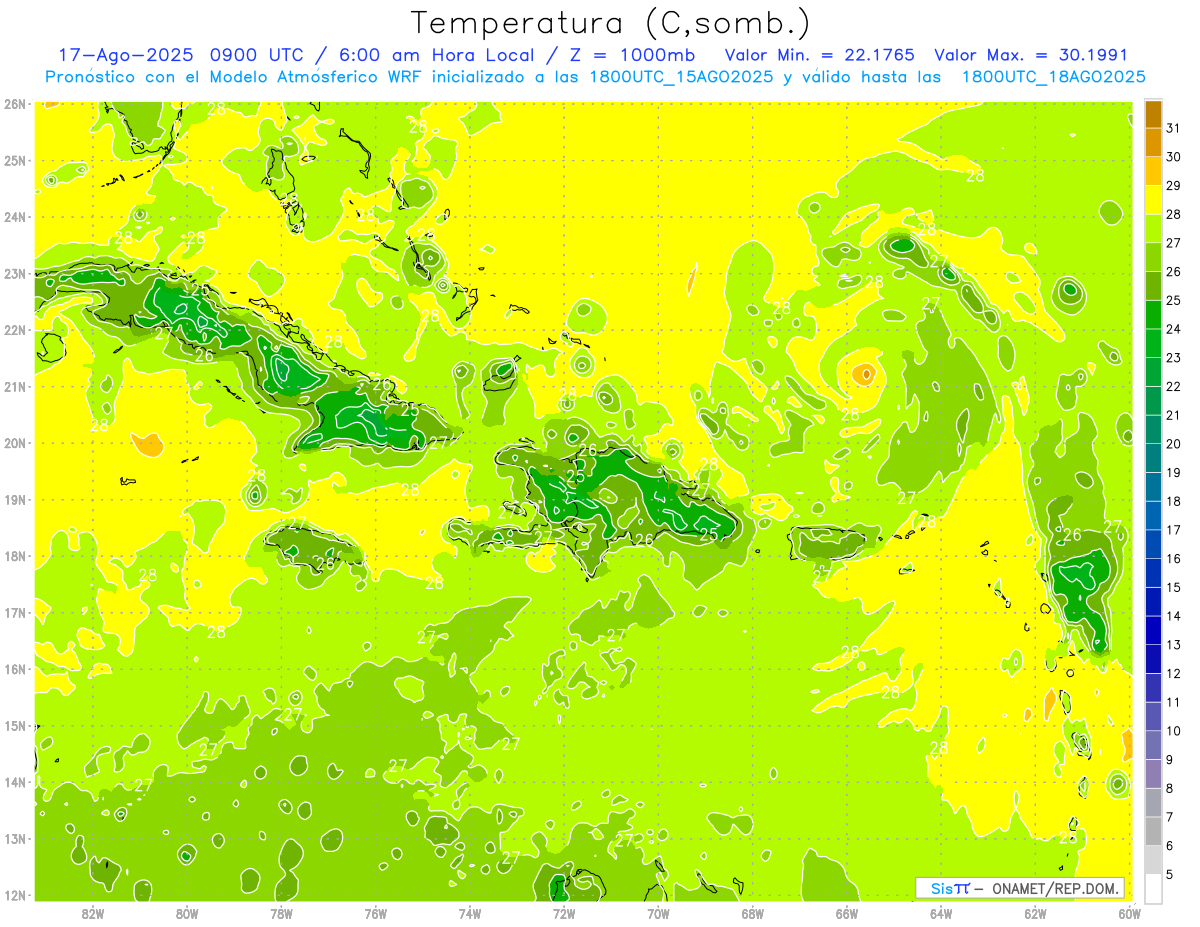The image size is (1200, 927).
Task: Pick the green legend swatch between 23 and 24
Action: (1153, 343)
